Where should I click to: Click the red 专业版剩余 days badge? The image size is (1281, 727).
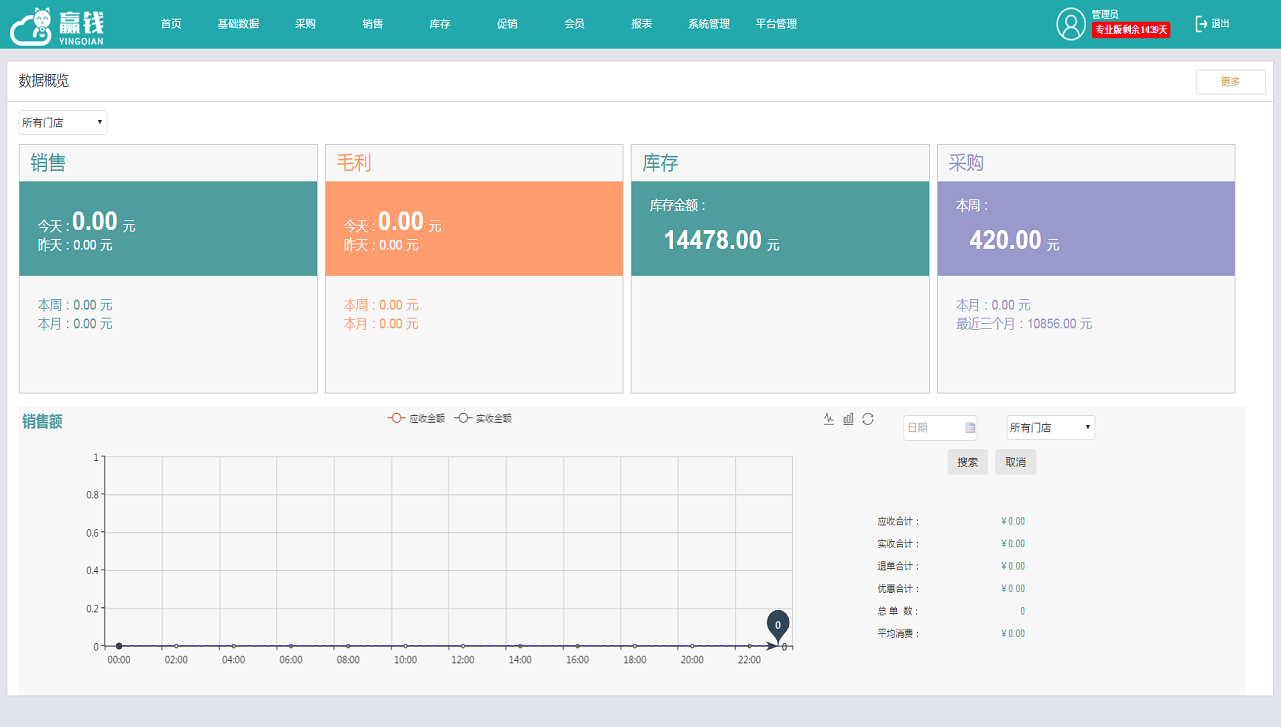(1131, 30)
